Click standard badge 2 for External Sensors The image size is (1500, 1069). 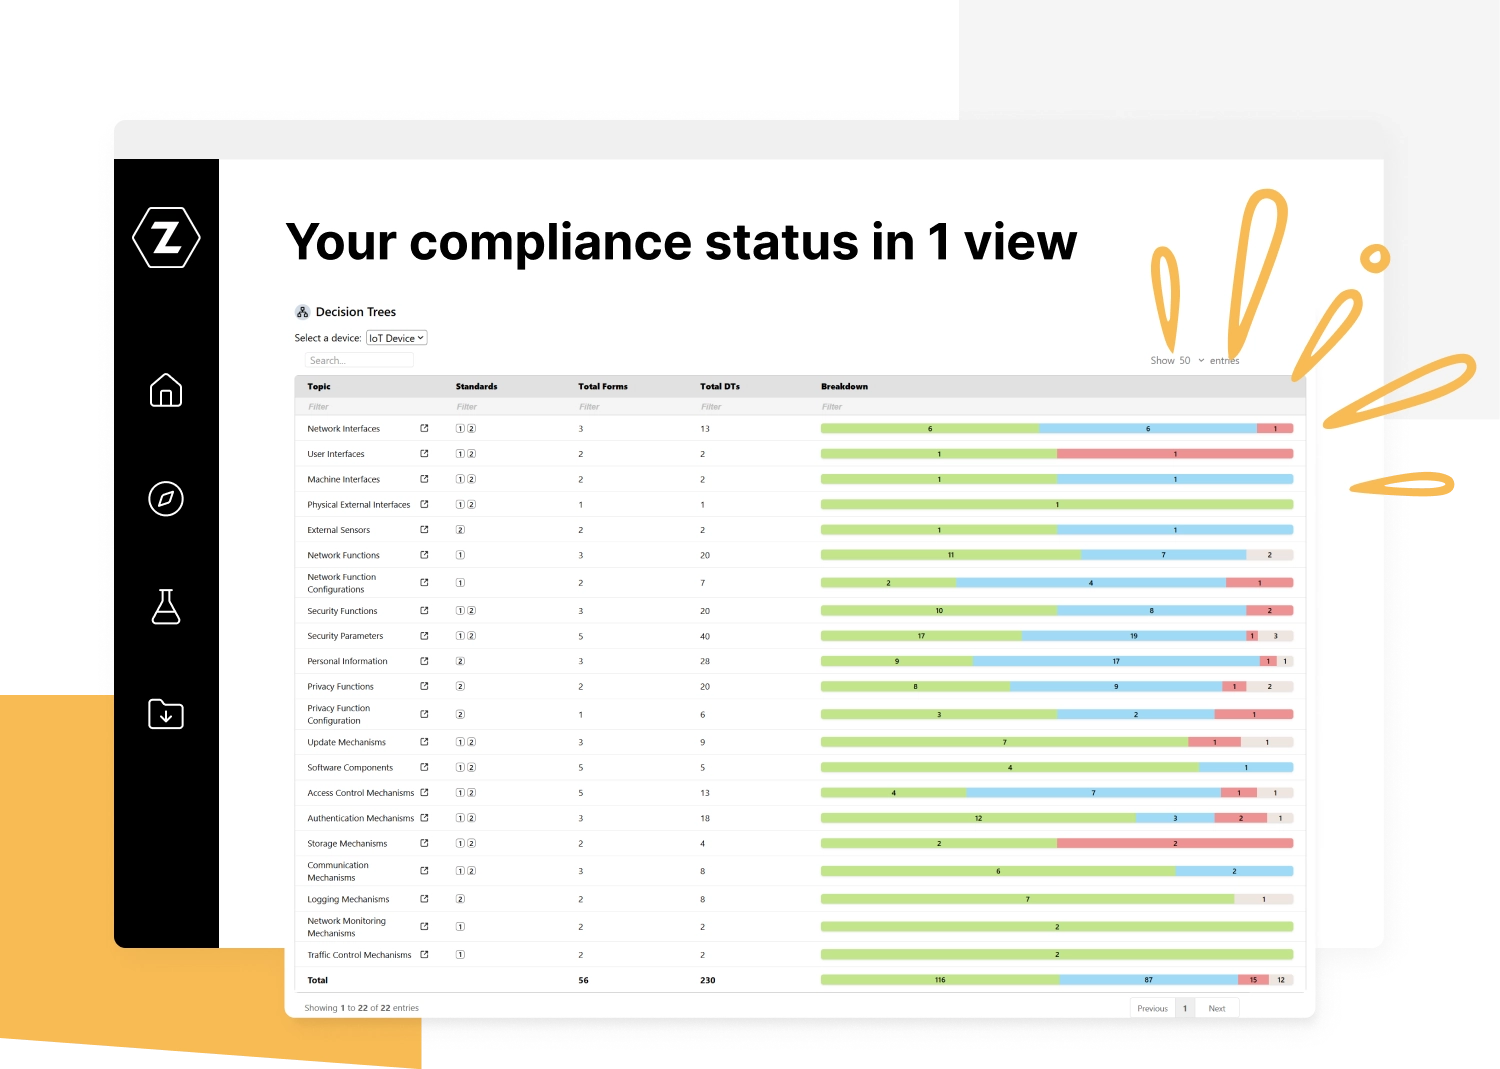click(x=461, y=529)
